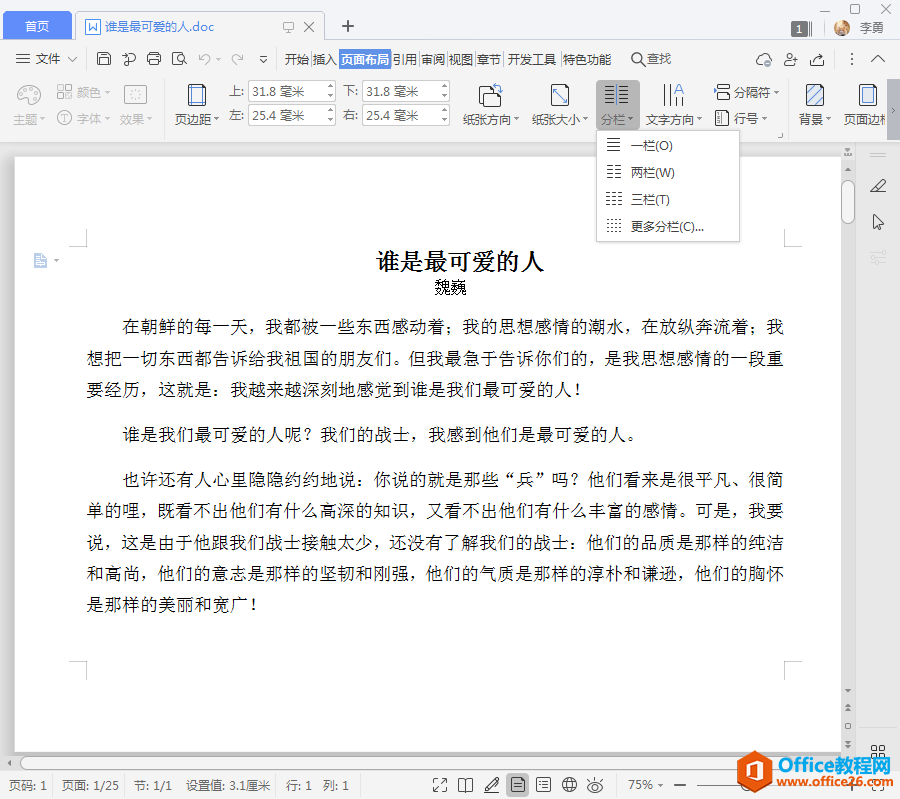900x799 pixels.
Task: Toggle the outline view button in status bar
Action: 543,785
